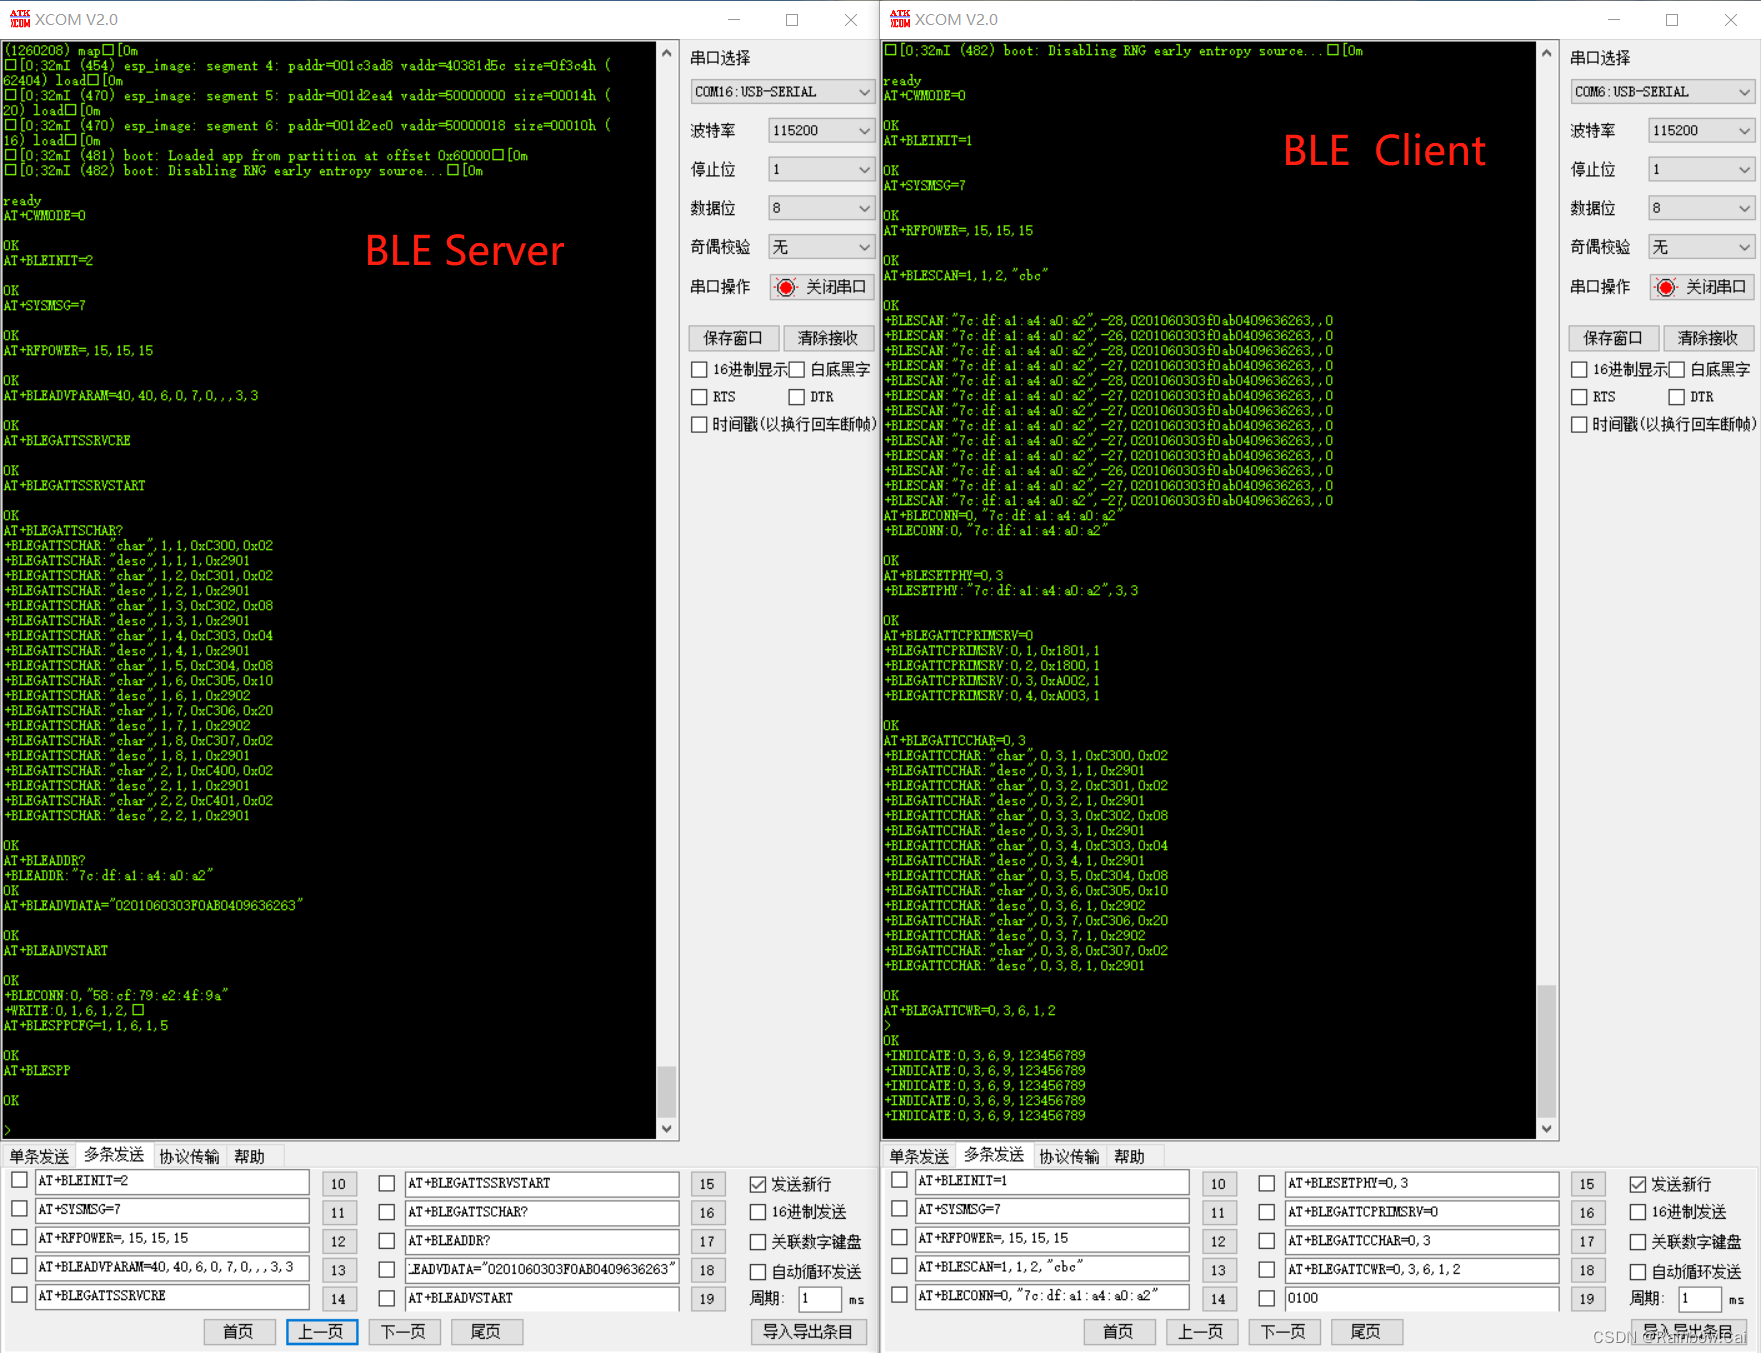This screenshot has width=1761, height=1353.
Task: Click 首页 button in left window
Action: click(x=239, y=1332)
